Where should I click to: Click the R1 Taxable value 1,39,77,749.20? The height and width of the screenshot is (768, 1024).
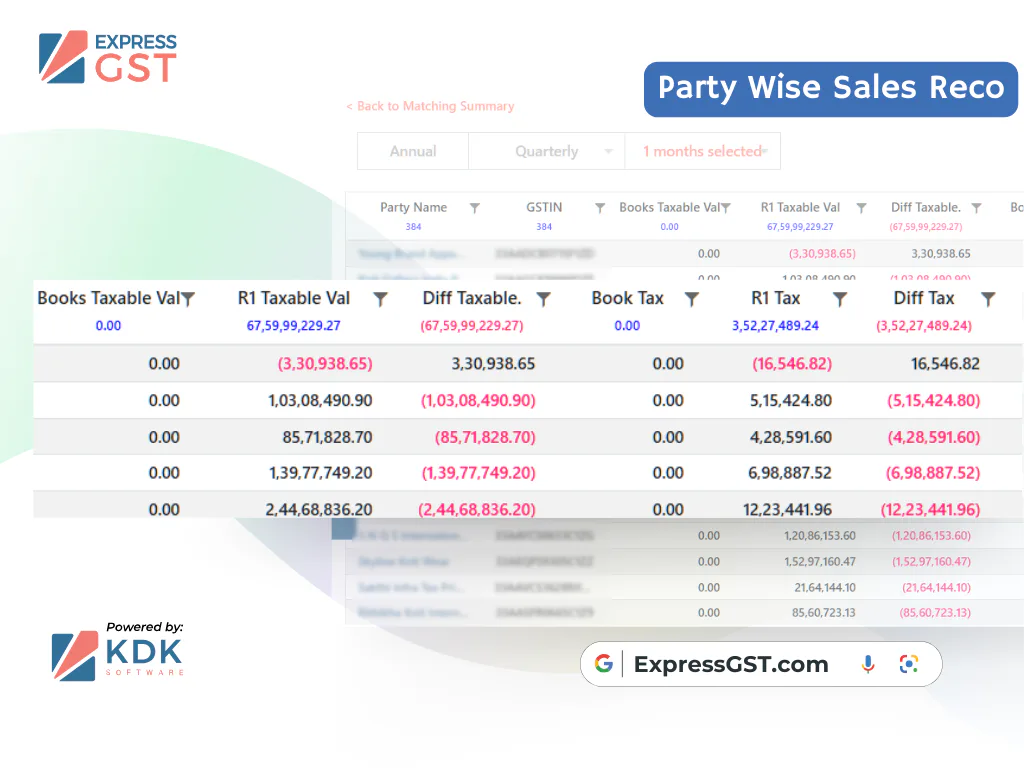pyautogui.click(x=321, y=473)
